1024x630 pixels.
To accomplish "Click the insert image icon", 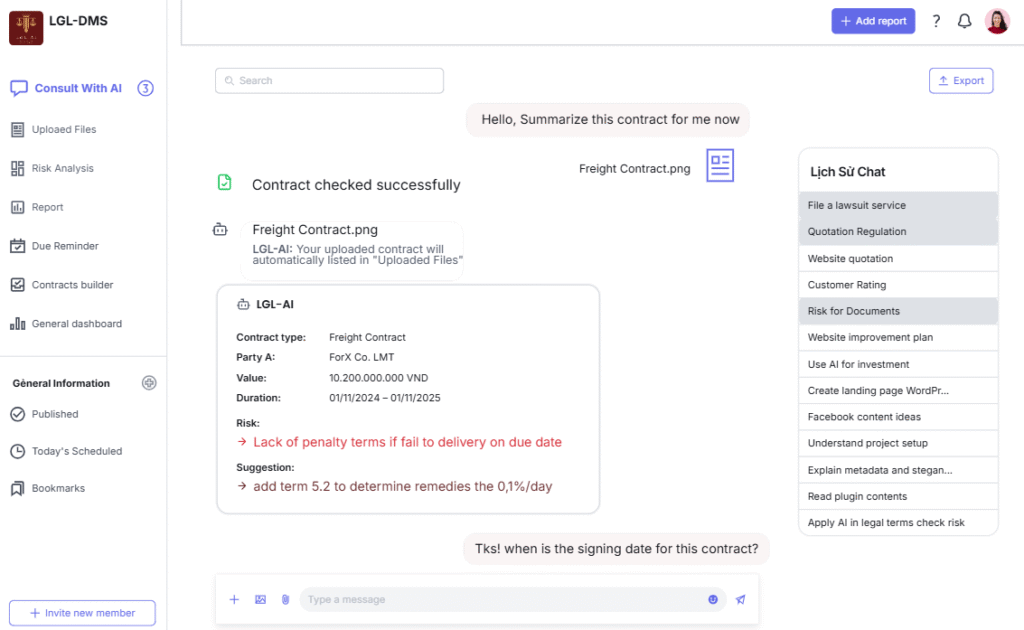I will coord(260,600).
